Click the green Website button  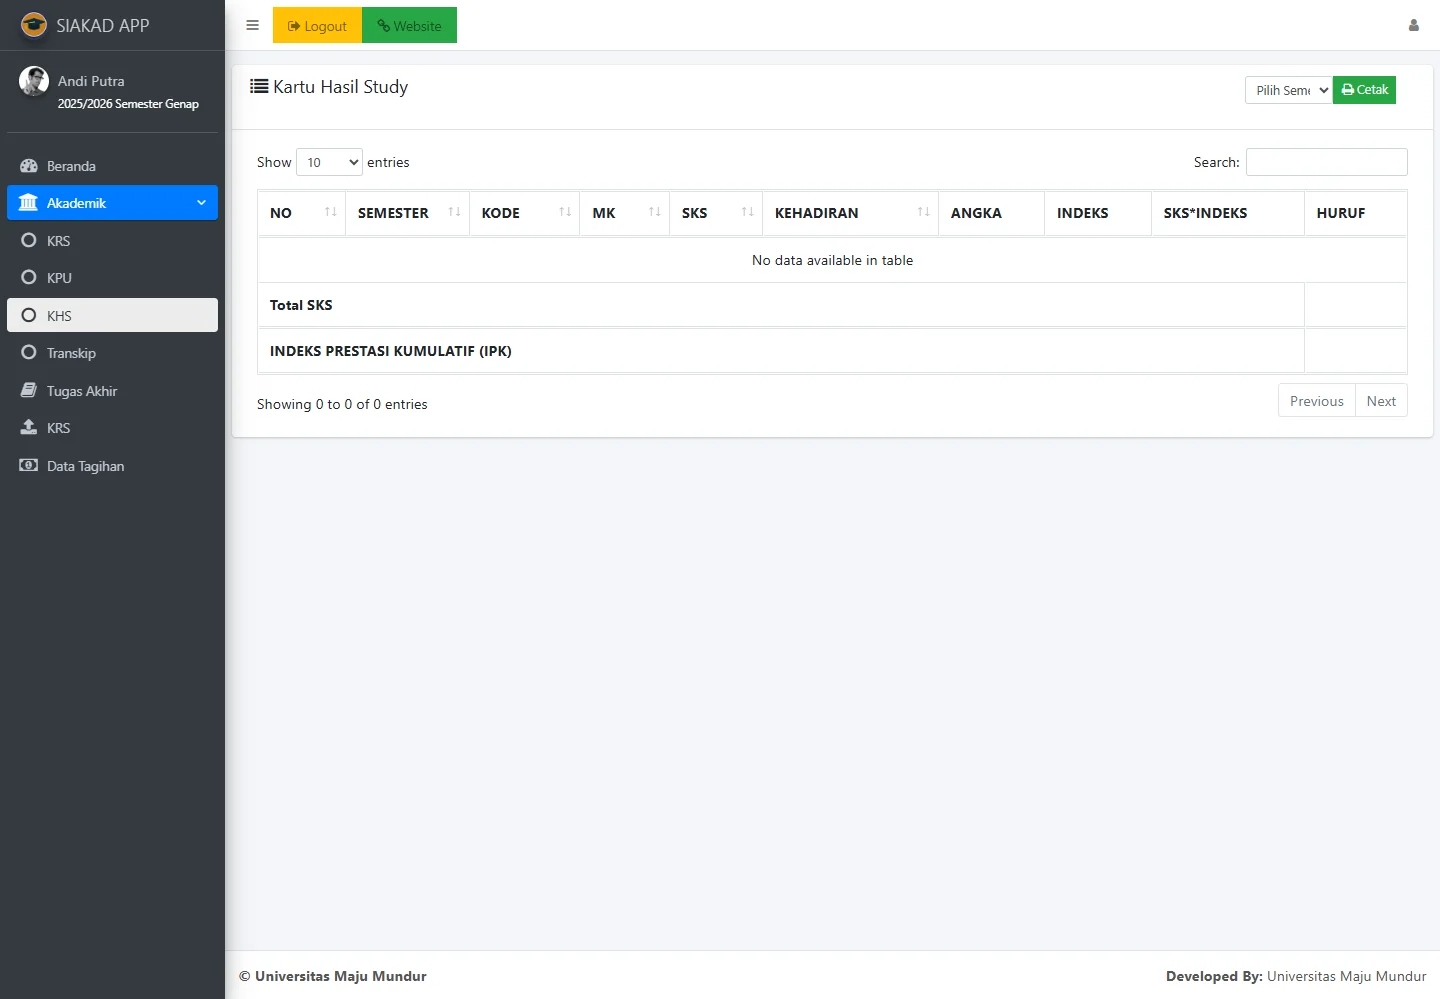click(x=409, y=26)
